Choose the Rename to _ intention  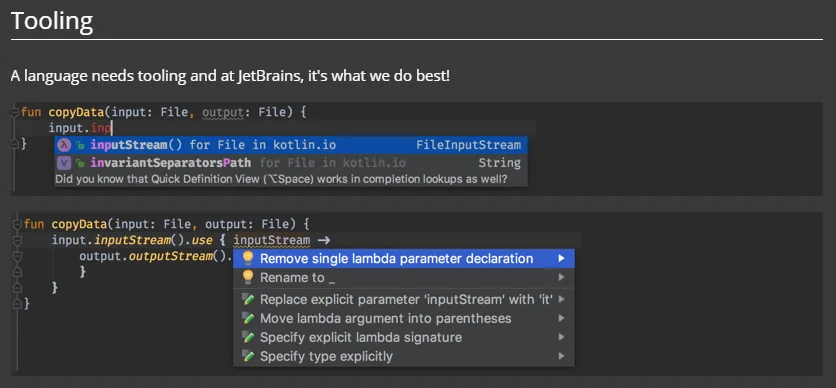(404, 278)
